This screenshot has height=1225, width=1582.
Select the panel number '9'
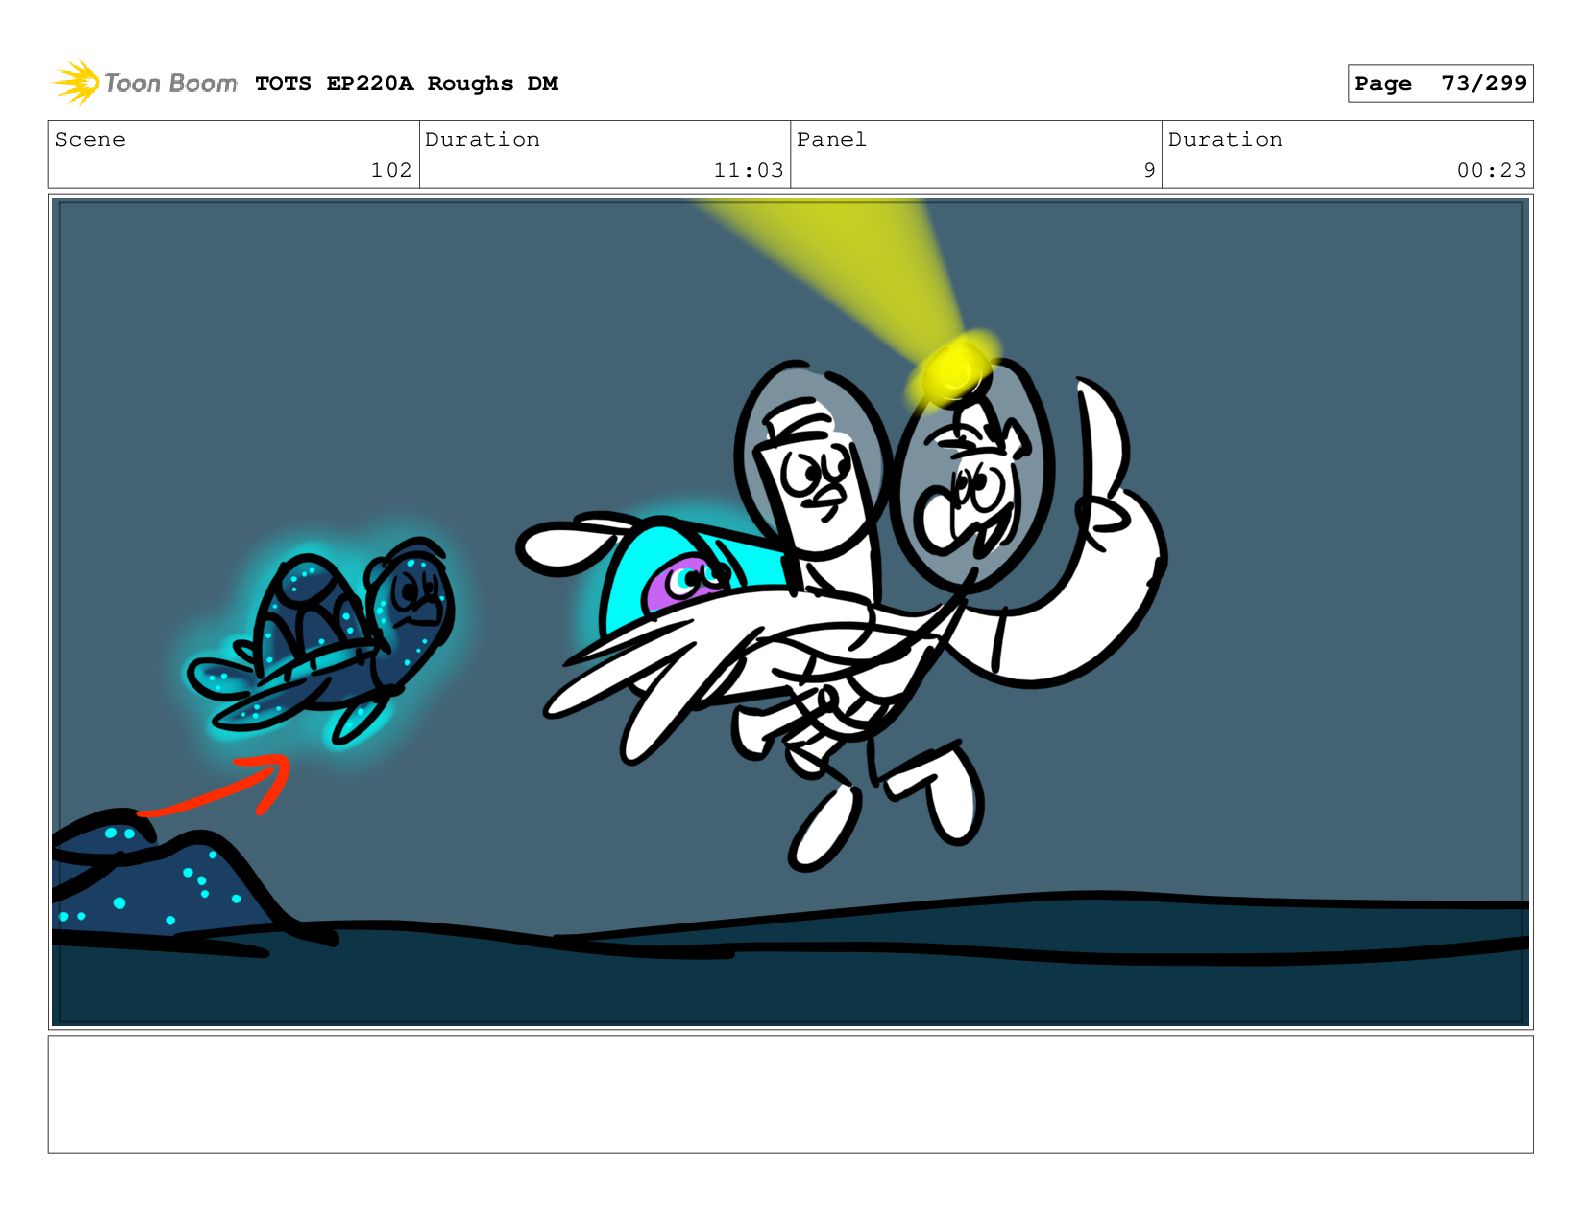click(1149, 171)
